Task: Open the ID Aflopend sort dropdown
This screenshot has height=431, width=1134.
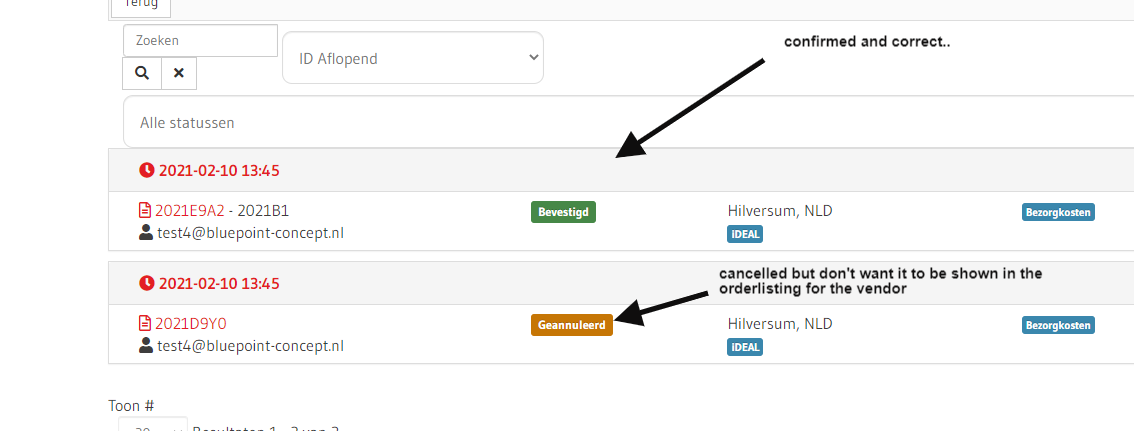Action: 413,58
